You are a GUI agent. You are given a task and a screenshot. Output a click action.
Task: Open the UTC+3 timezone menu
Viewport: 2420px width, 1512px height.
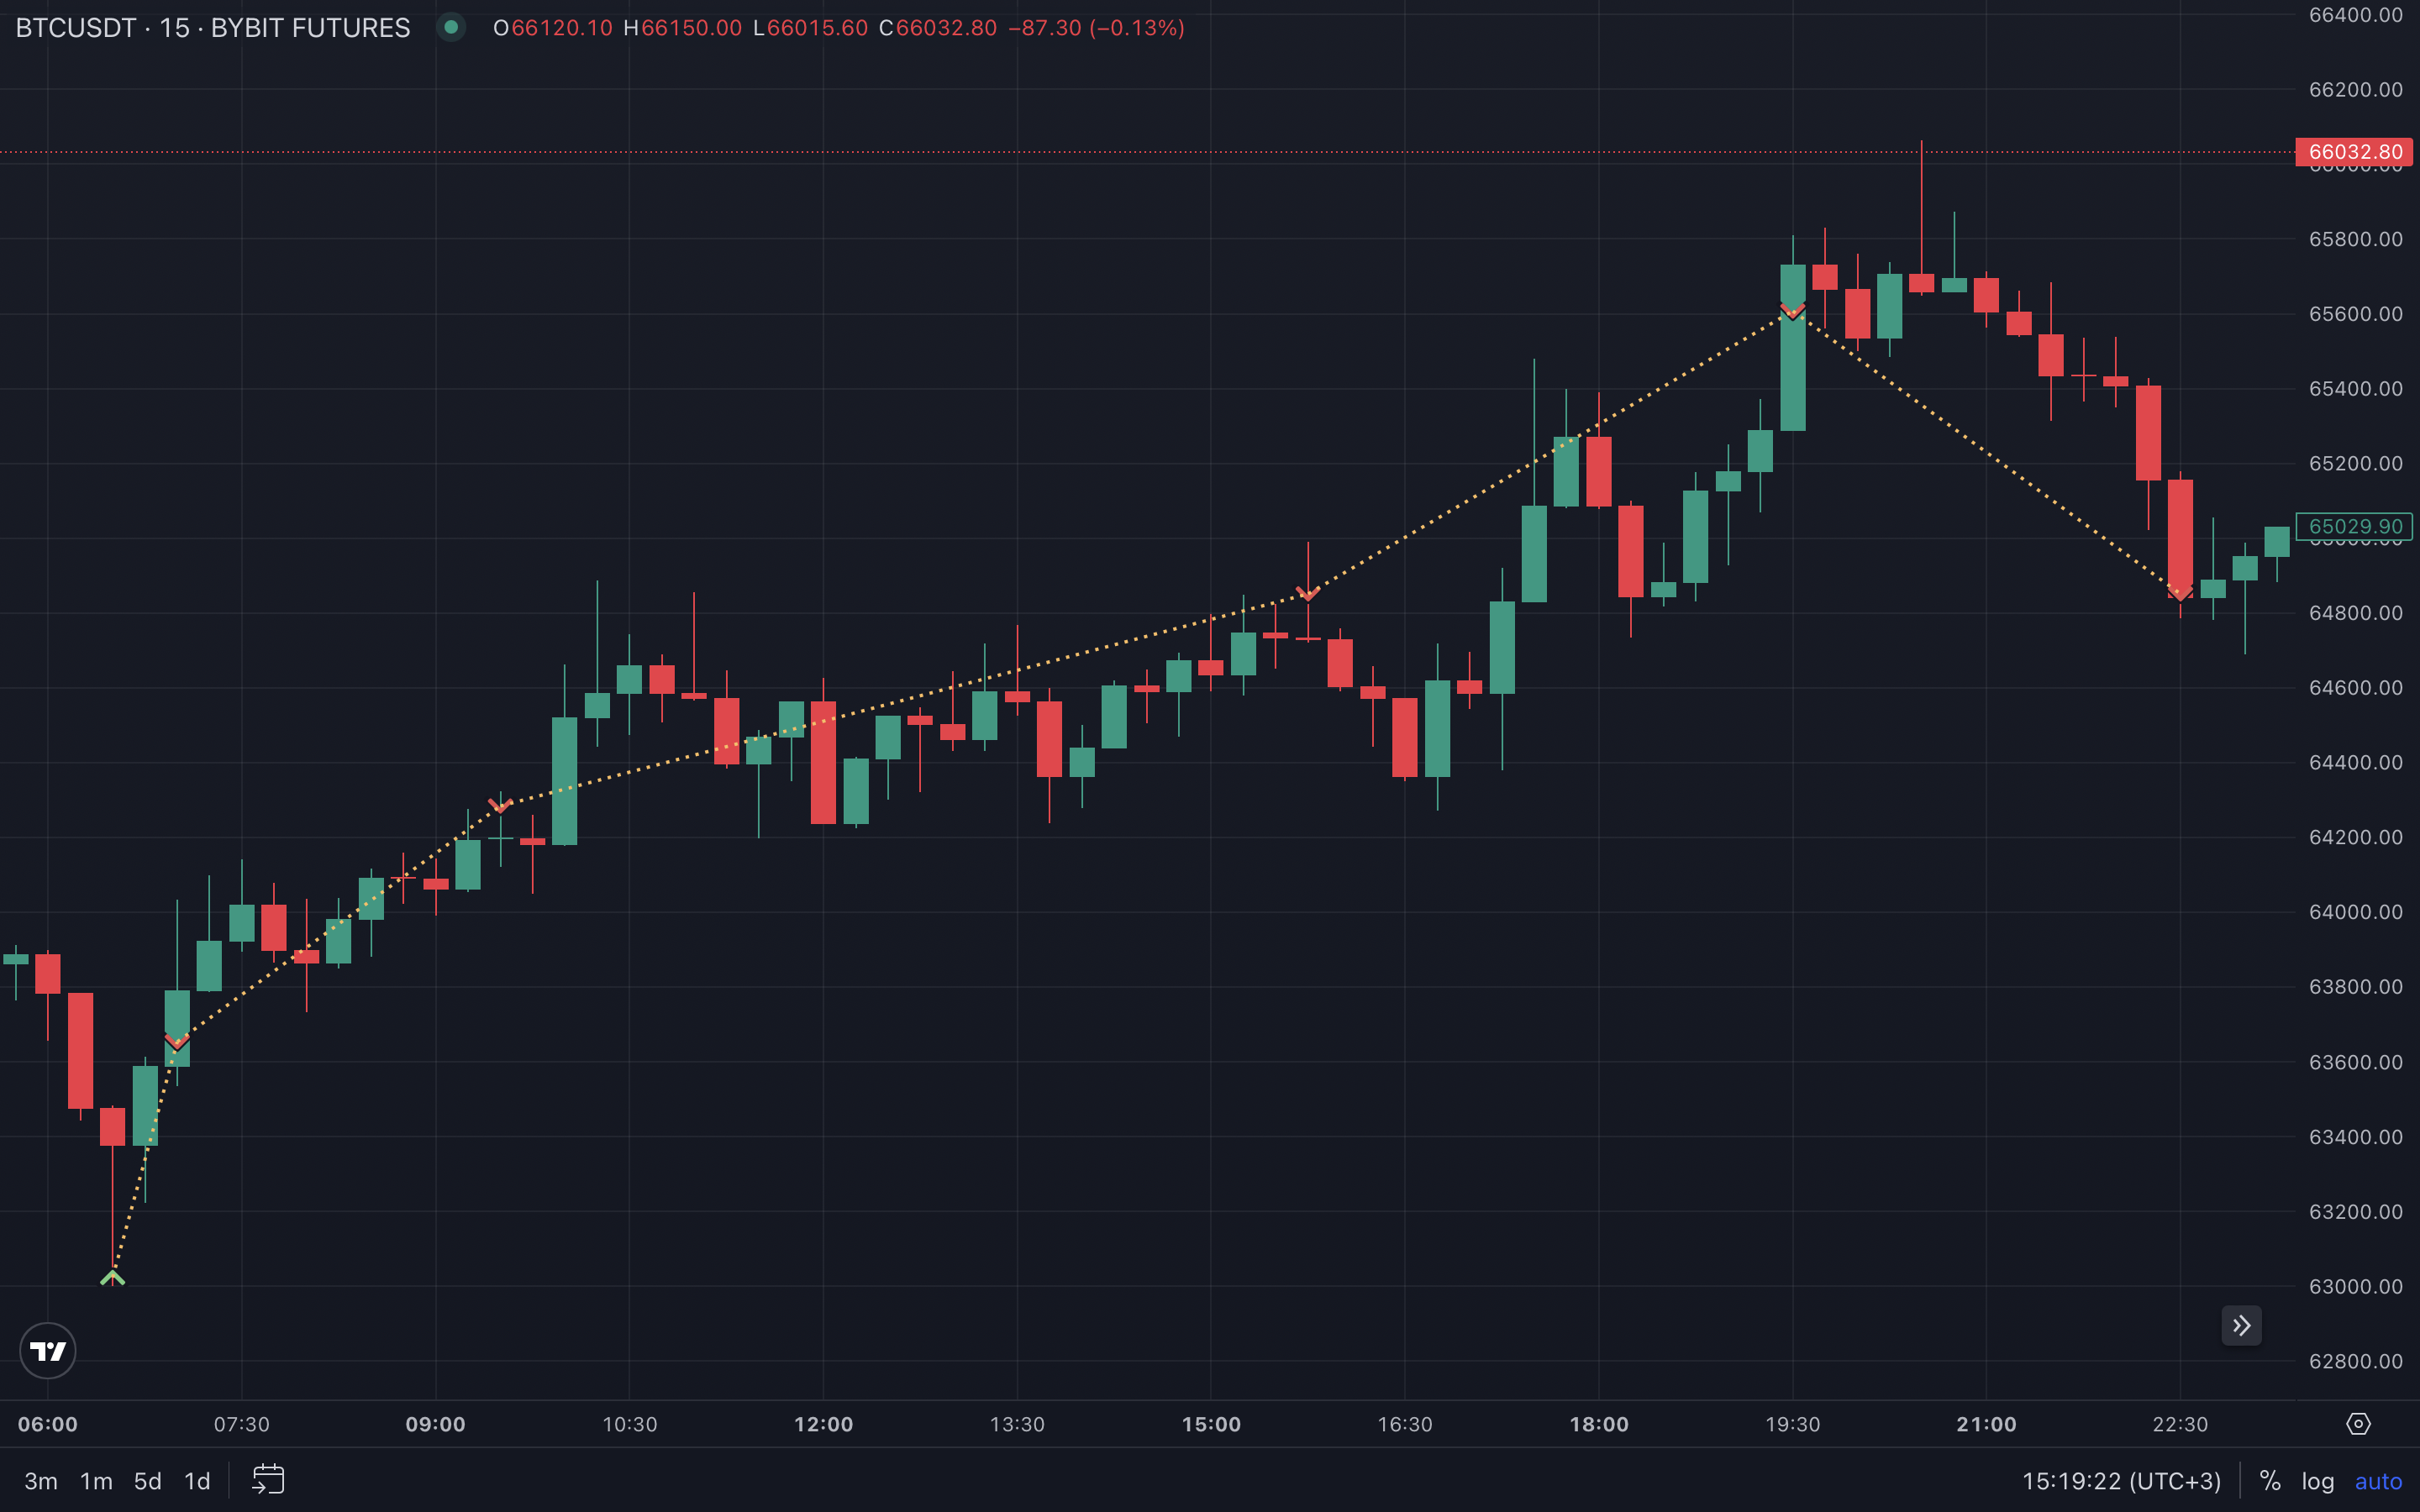pyautogui.click(x=2121, y=1481)
